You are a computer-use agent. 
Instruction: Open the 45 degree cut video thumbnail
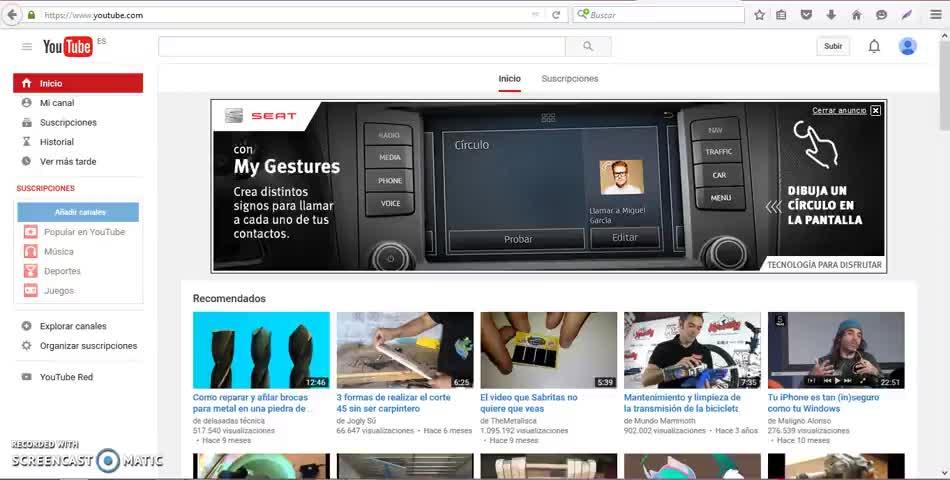[405, 350]
